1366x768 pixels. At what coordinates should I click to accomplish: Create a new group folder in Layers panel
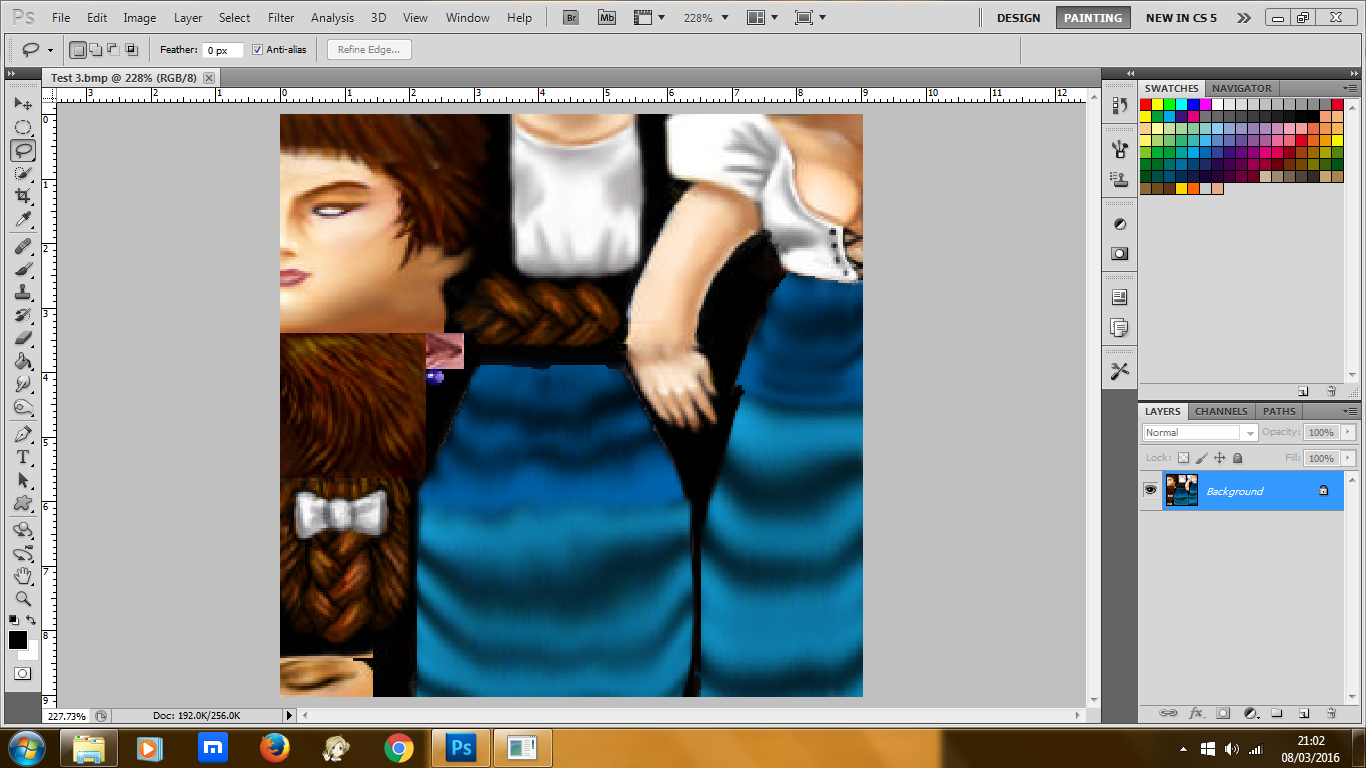pyautogui.click(x=1277, y=714)
